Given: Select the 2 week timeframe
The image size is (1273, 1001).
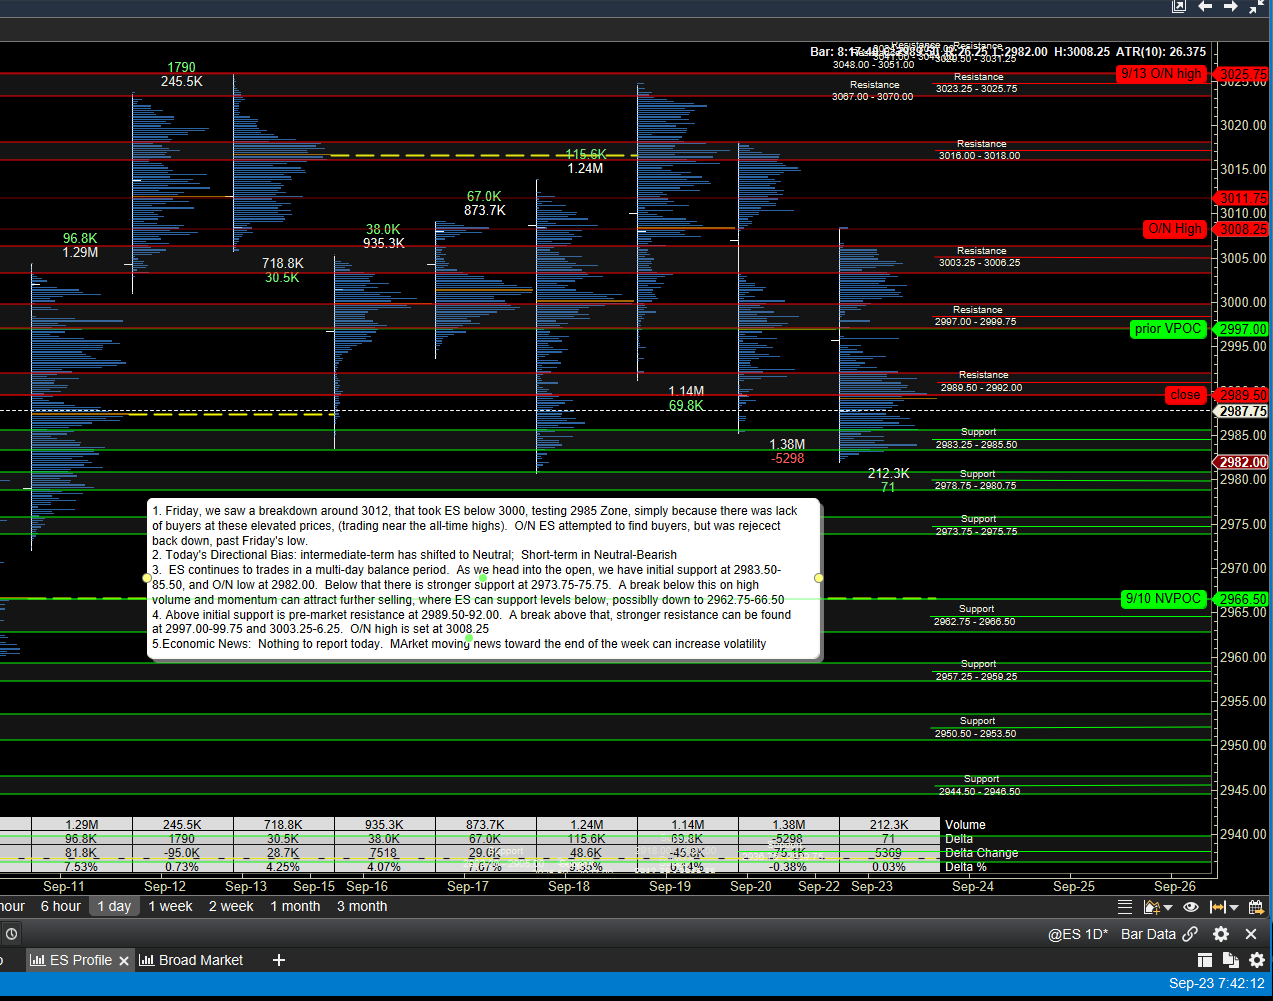Looking at the screenshot, I should click(x=231, y=906).
